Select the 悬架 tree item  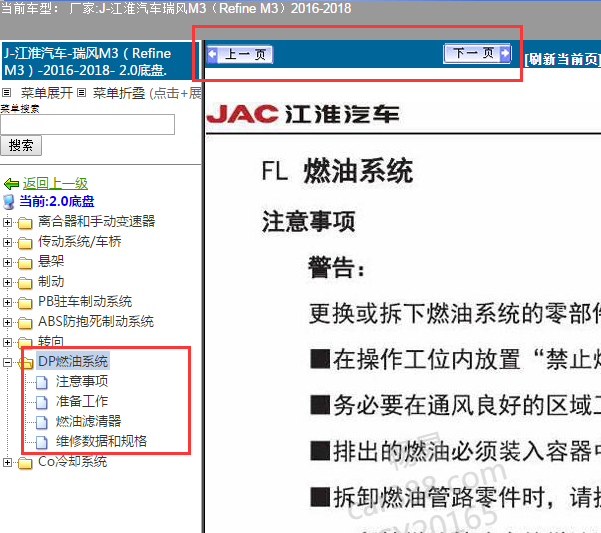tap(51, 261)
